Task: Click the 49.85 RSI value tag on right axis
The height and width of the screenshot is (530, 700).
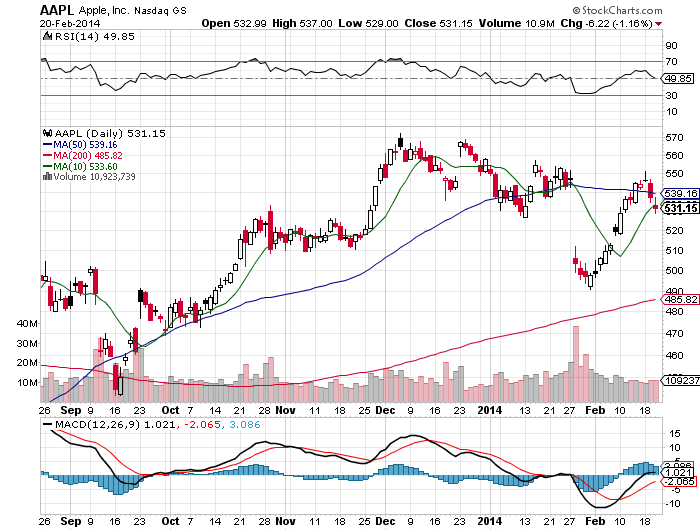Action: tap(678, 79)
